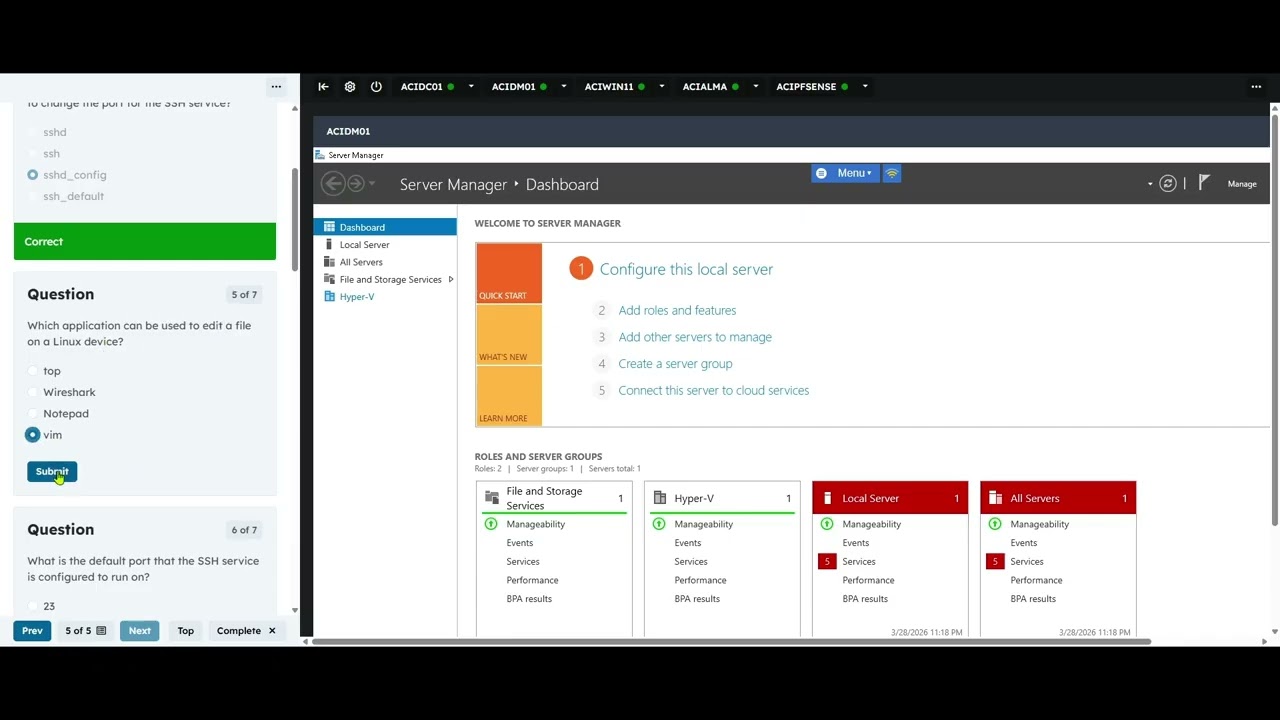Open the ACIALMA machine dropdown arrow
The width and height of the screenshot is (1280, 720).
coord(755,87)
